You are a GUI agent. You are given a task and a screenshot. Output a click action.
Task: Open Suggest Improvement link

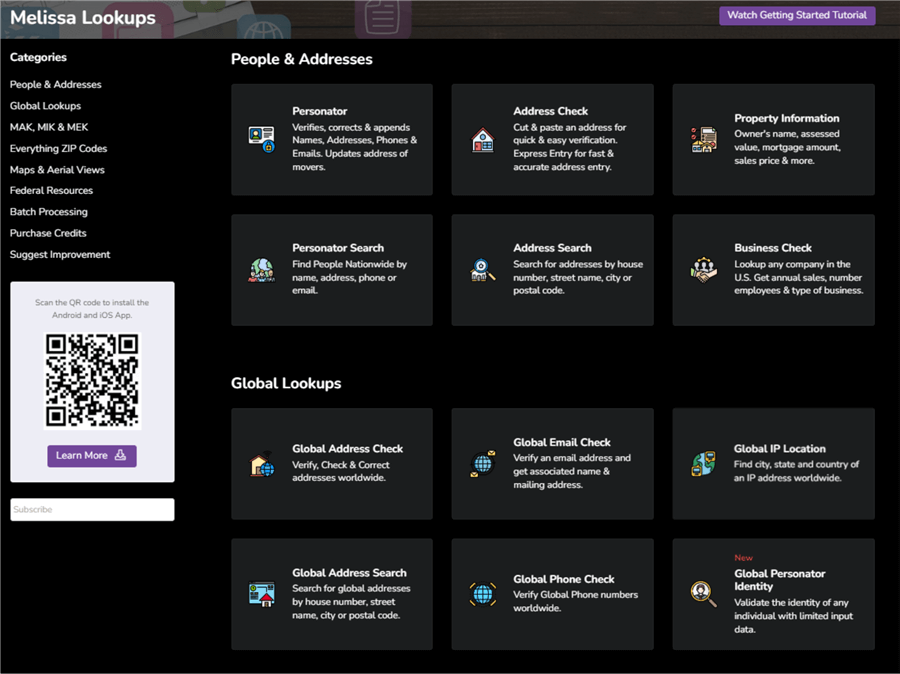tap(60, 254)
